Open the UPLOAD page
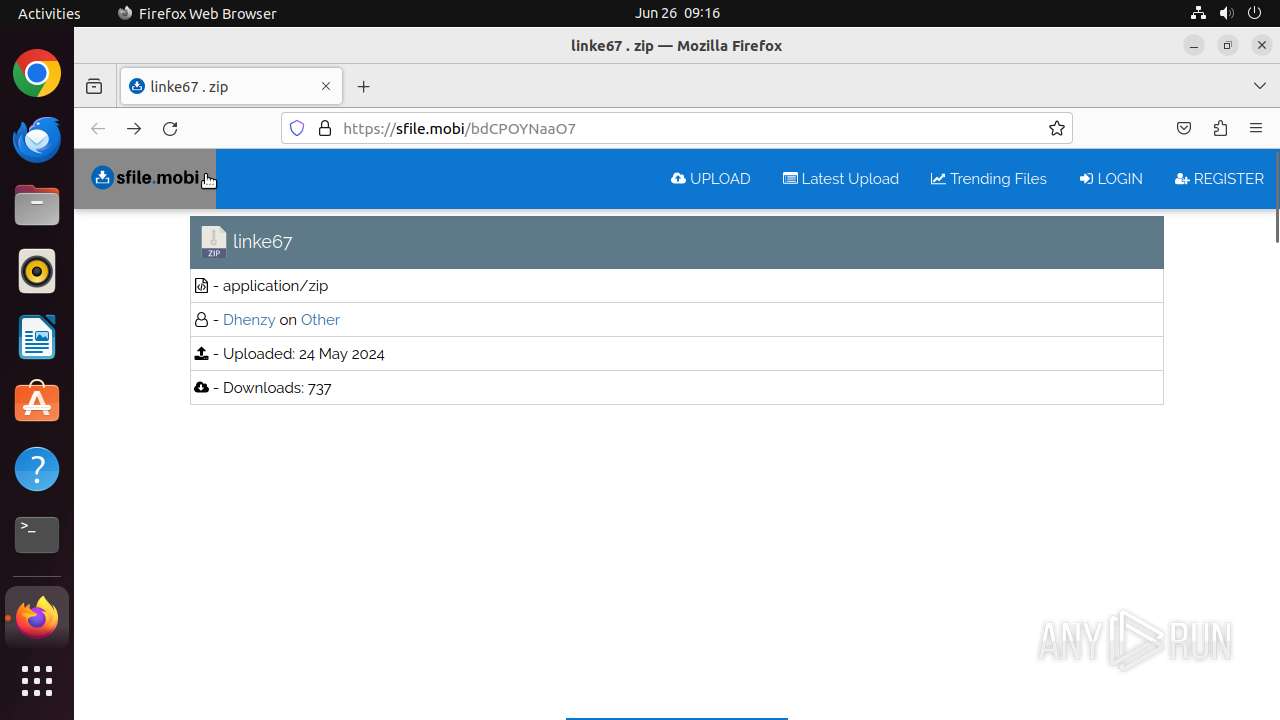This screenshot has height=720, width=1280. click(x=711, y=179)
